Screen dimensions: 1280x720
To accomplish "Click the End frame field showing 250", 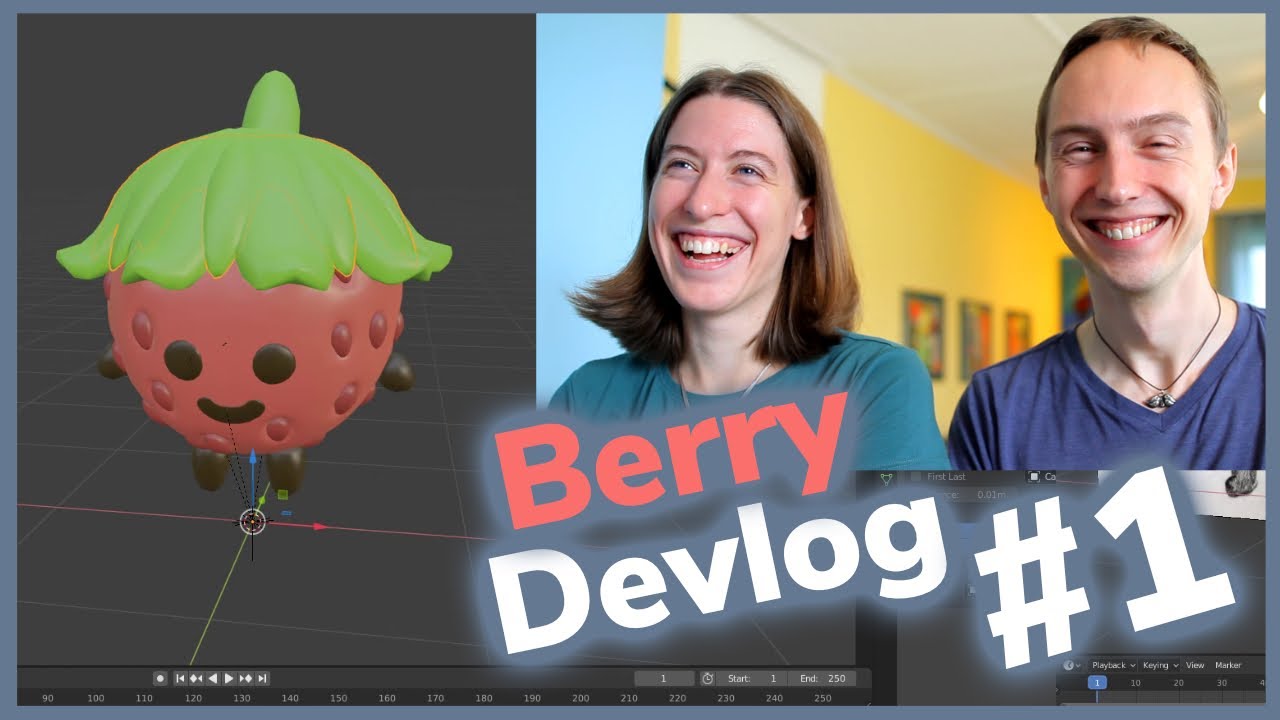I will click(x=822, y=678).
